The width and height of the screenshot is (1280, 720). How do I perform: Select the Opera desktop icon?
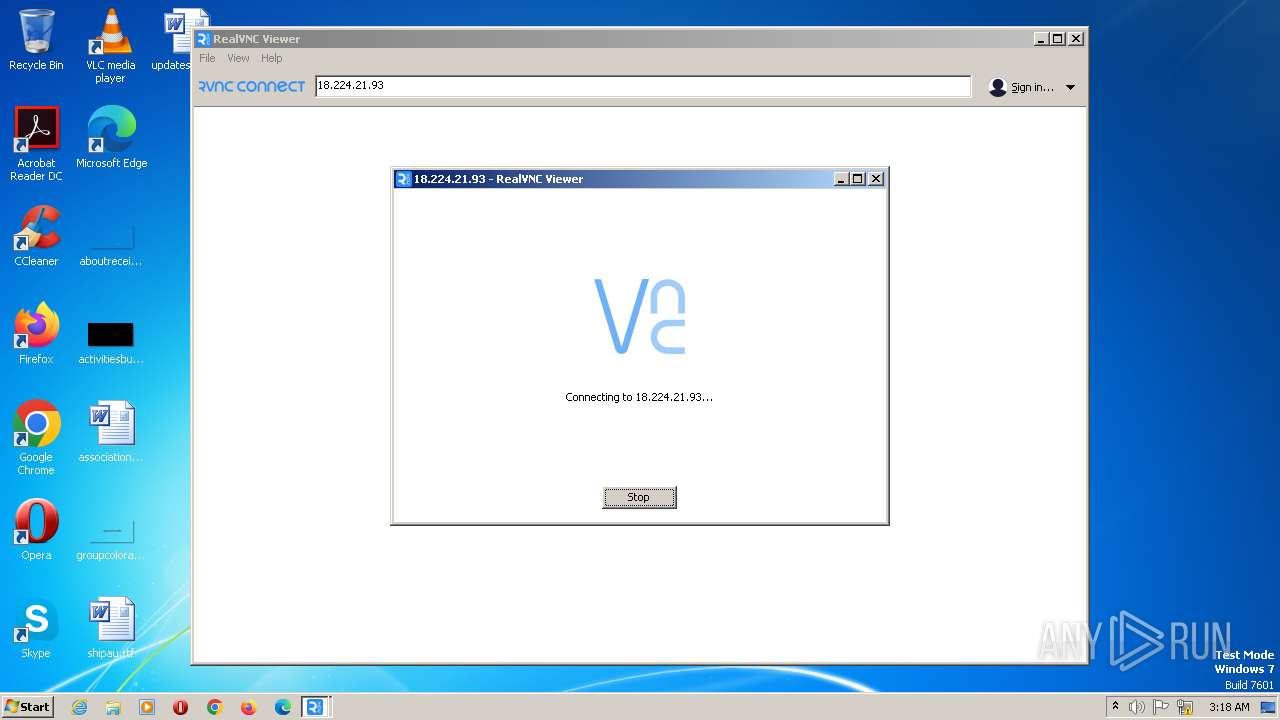coord(36,530)
